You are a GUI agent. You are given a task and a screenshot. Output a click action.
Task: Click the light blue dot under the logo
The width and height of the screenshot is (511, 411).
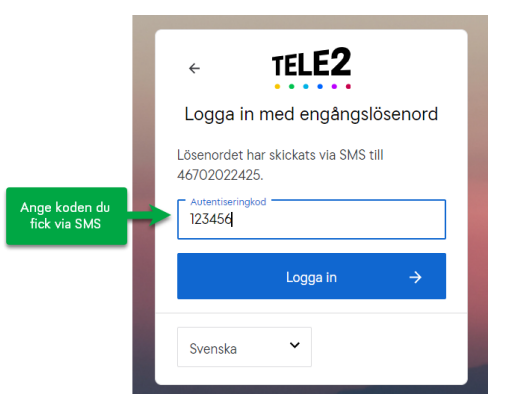pyautogui.click(x=306, y=87)
